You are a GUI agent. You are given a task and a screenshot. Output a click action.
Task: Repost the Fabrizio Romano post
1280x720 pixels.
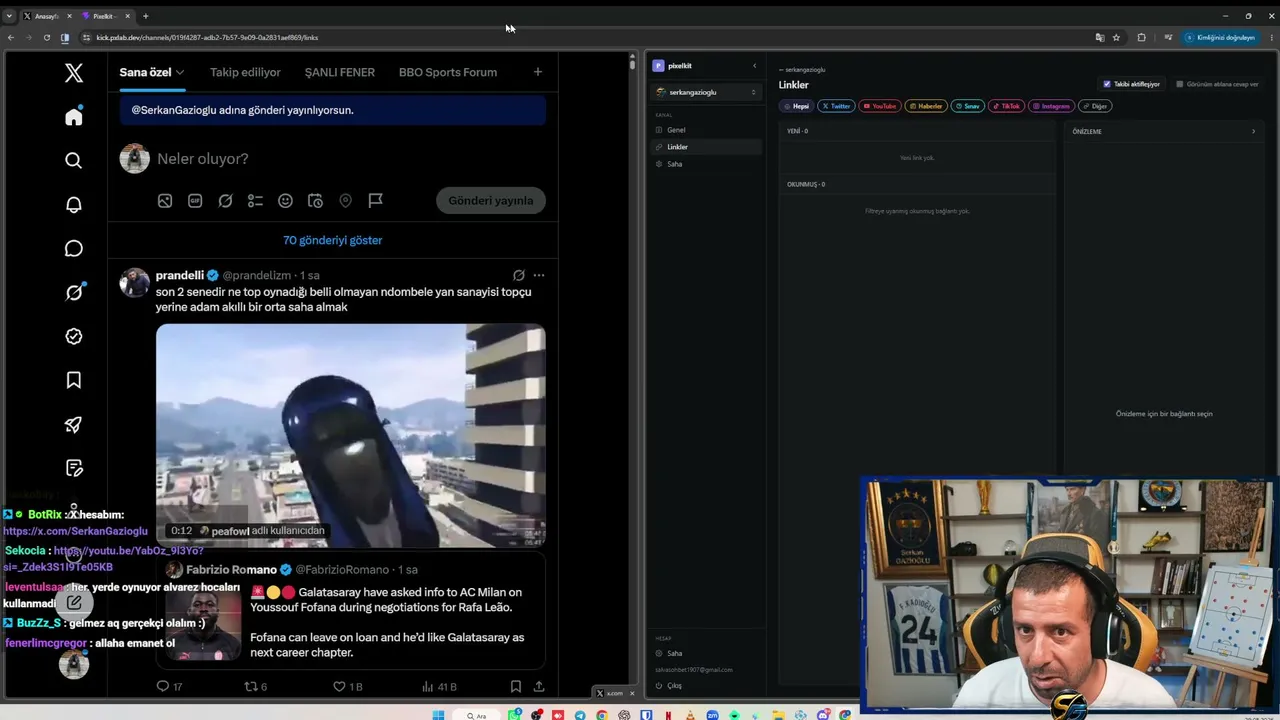pyautogui.click(x=251, y=686)
